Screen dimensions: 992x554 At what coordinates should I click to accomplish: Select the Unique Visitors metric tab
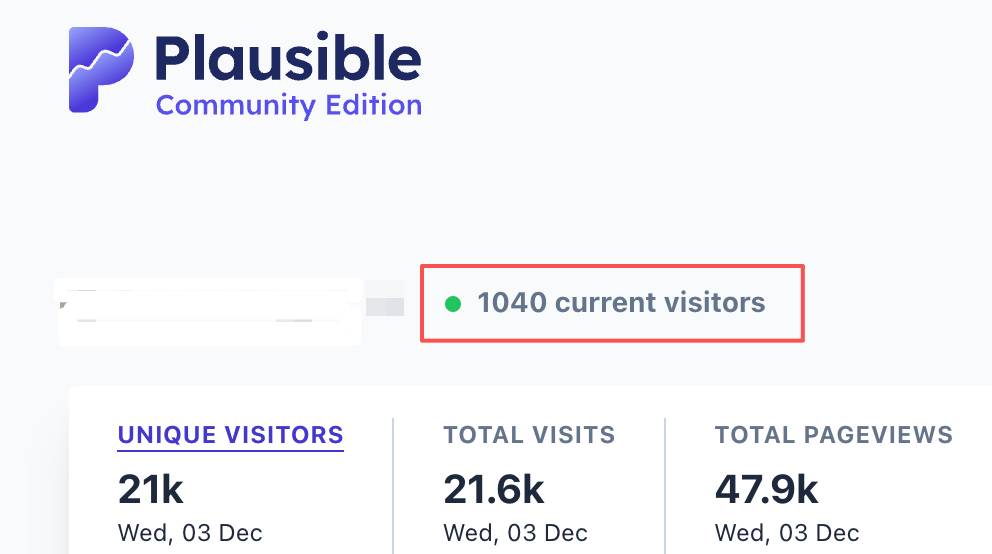(230, 435)
